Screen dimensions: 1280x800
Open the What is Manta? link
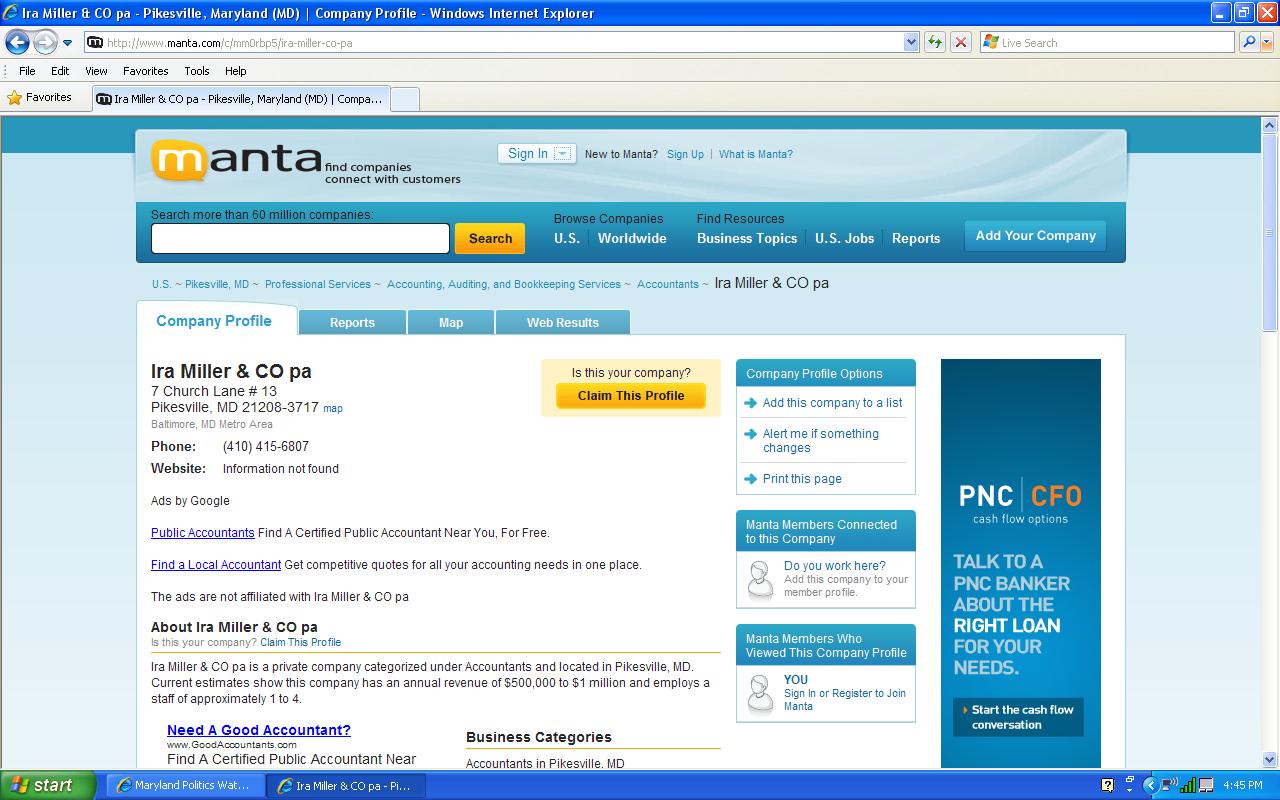coord(755,154)
